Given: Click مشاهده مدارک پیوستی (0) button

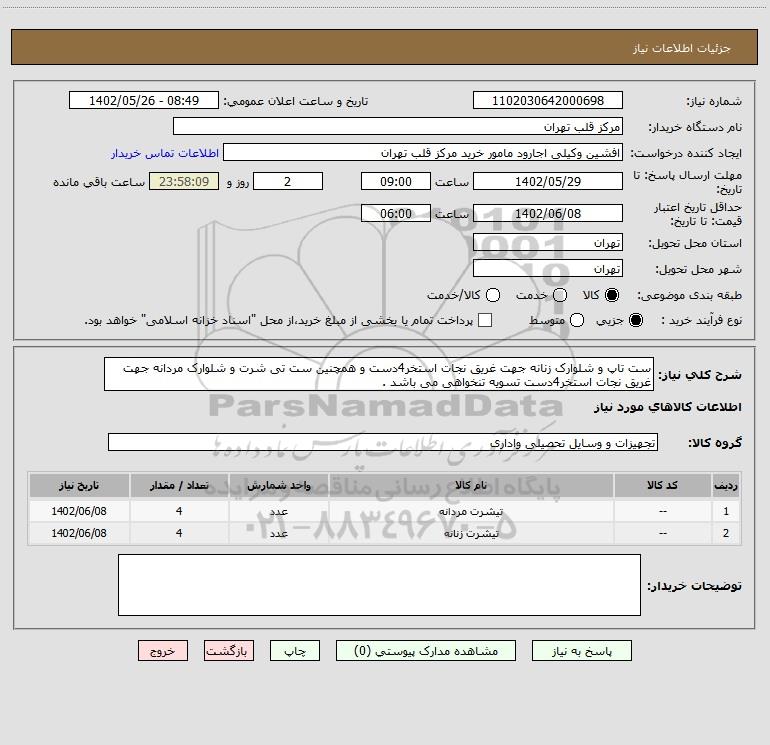Looking at the screenshot, I should coord(426,651).
